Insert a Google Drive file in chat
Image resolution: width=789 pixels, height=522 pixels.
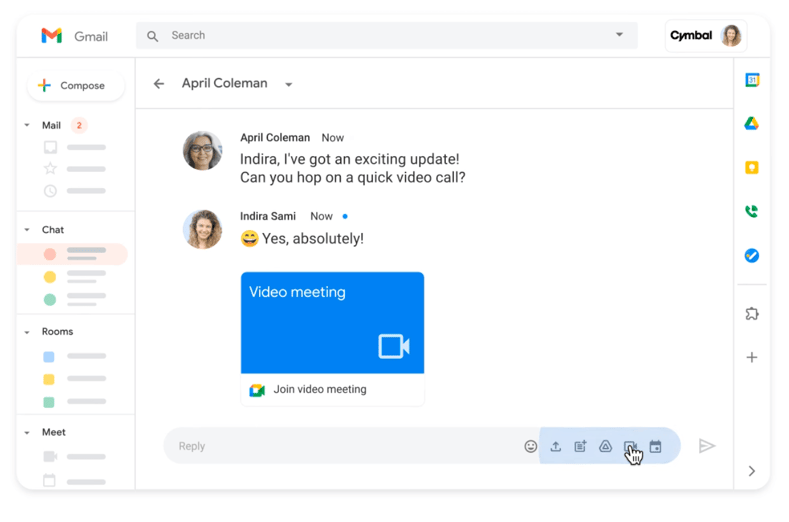point(605,446)
